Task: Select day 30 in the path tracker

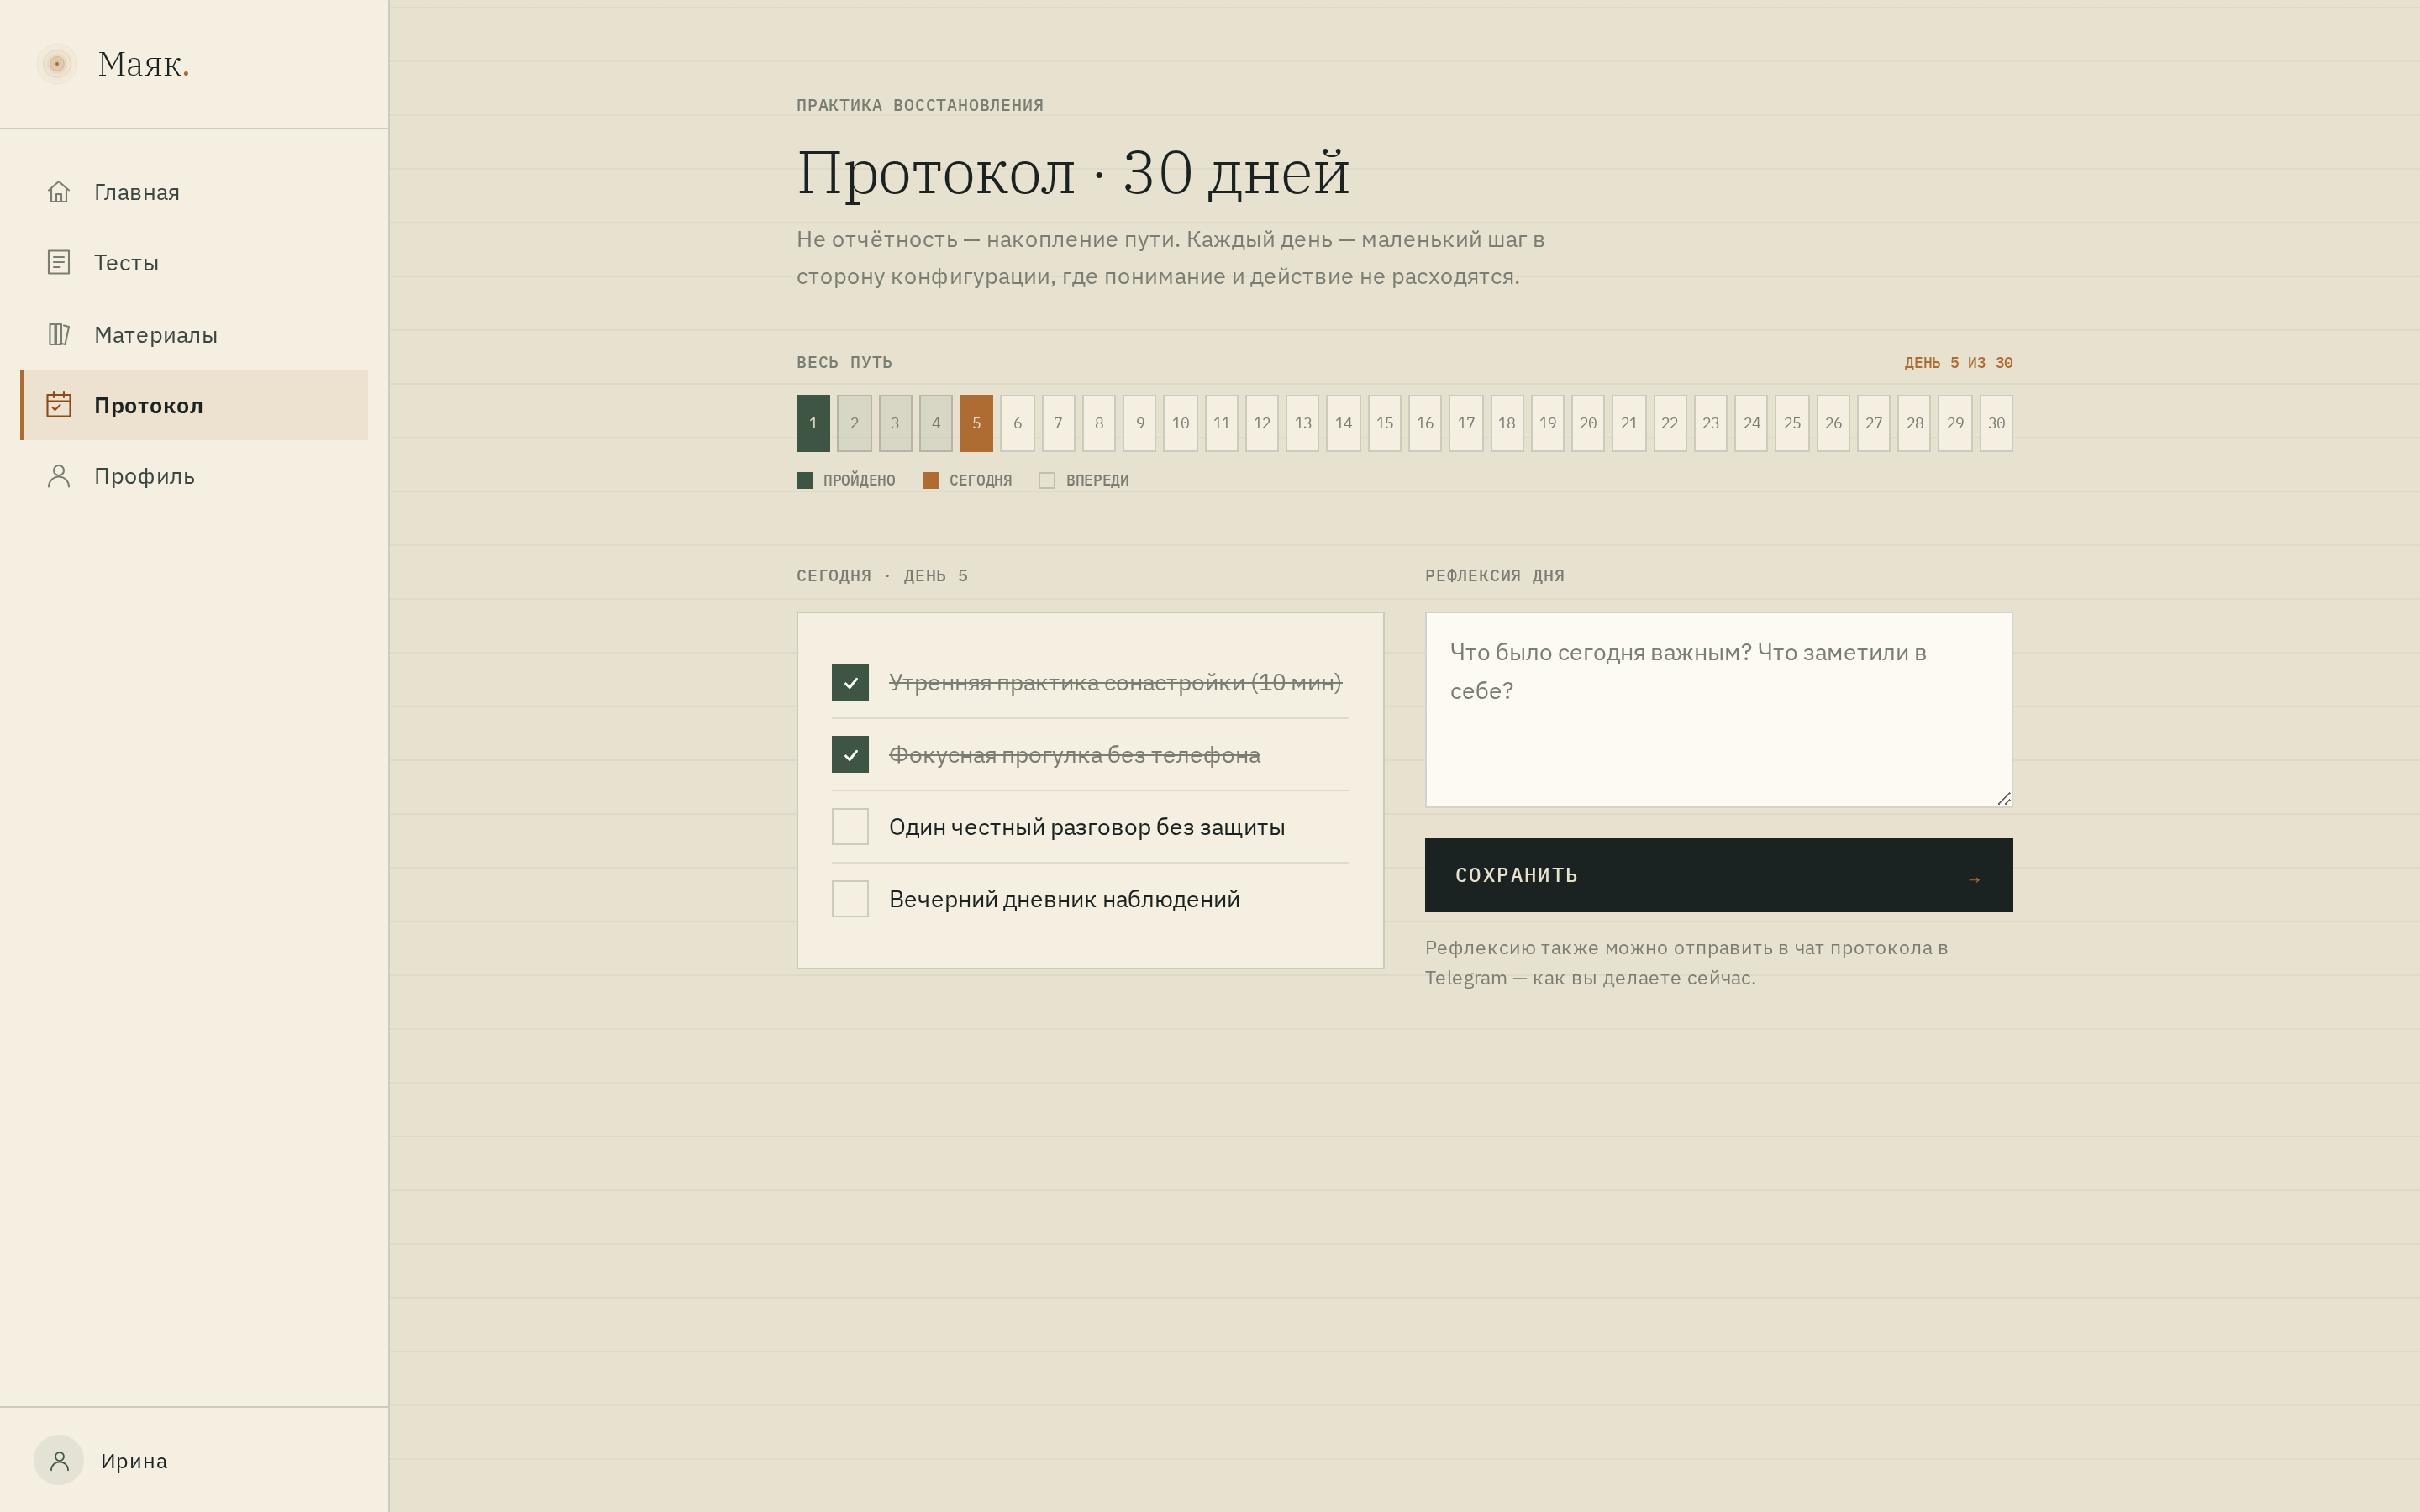Action: [x=1996, y=423]
